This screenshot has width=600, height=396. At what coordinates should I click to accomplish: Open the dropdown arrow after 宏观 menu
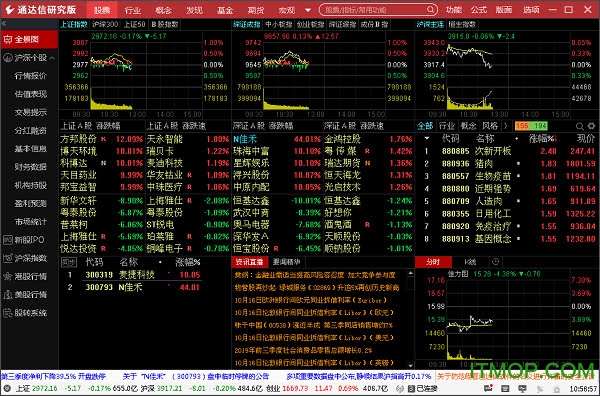point(308,10)
